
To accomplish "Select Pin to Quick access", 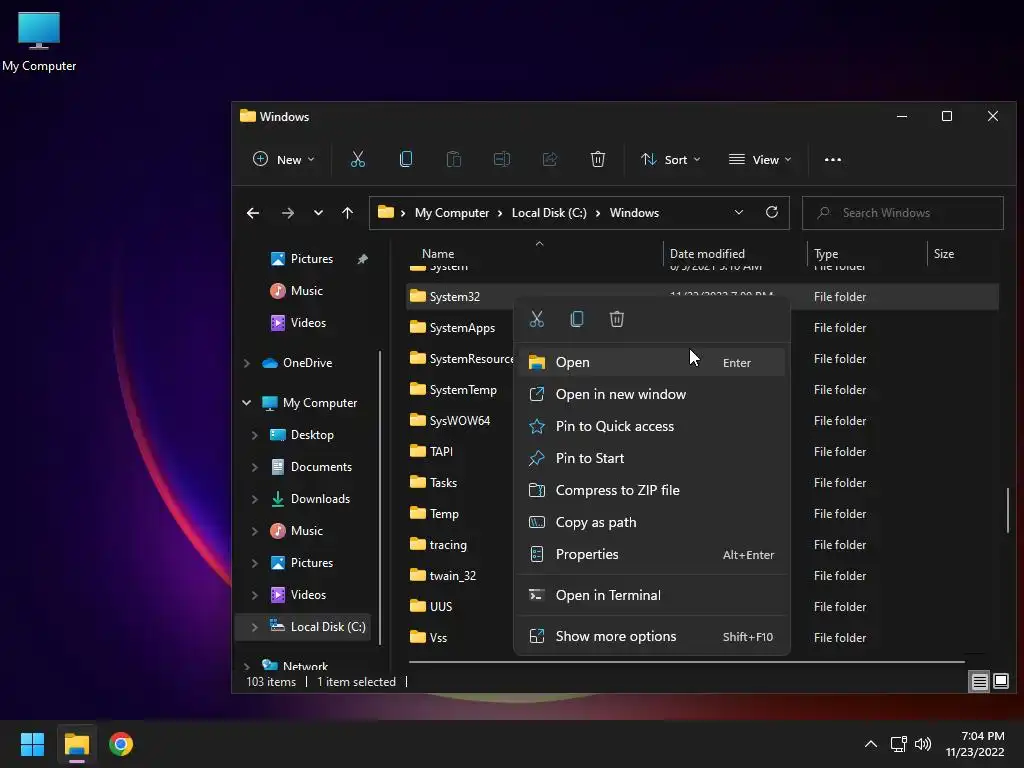I will tap(652, 426).
